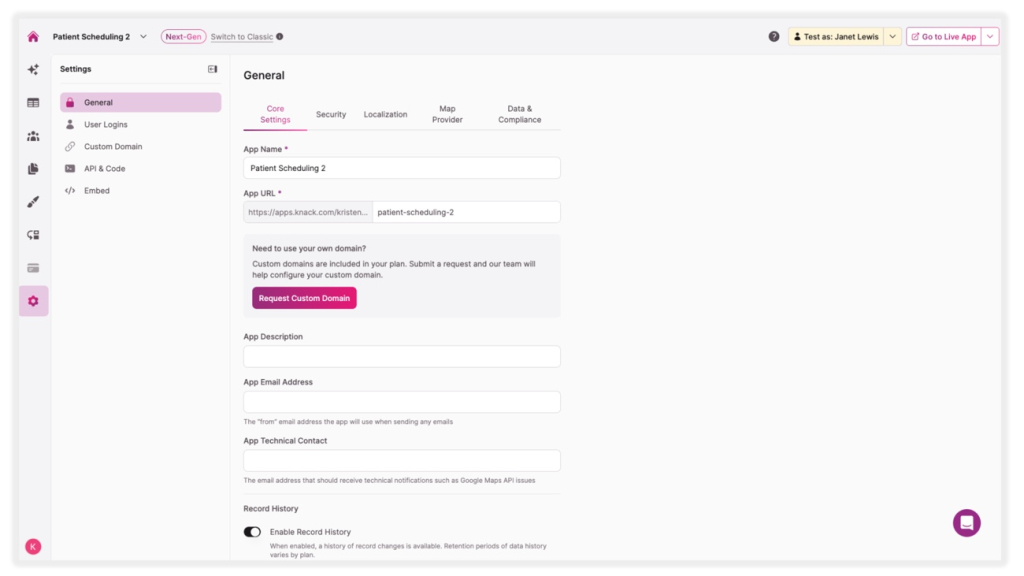Click the help question mark icon
This screenshot has width=1024, height=576.
[x=774, y=37]
